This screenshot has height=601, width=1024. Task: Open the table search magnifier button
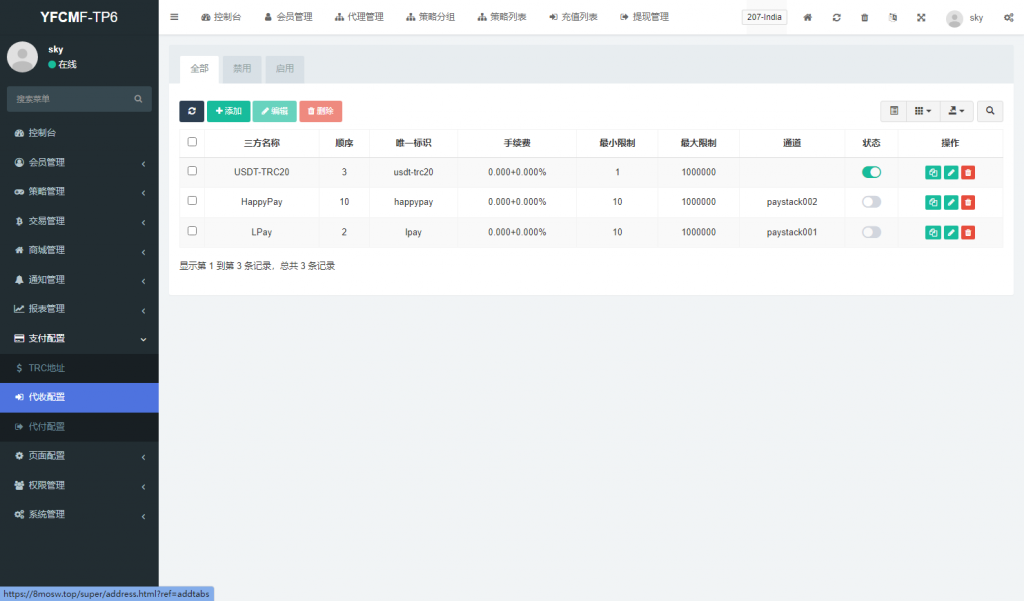[990, 111]
